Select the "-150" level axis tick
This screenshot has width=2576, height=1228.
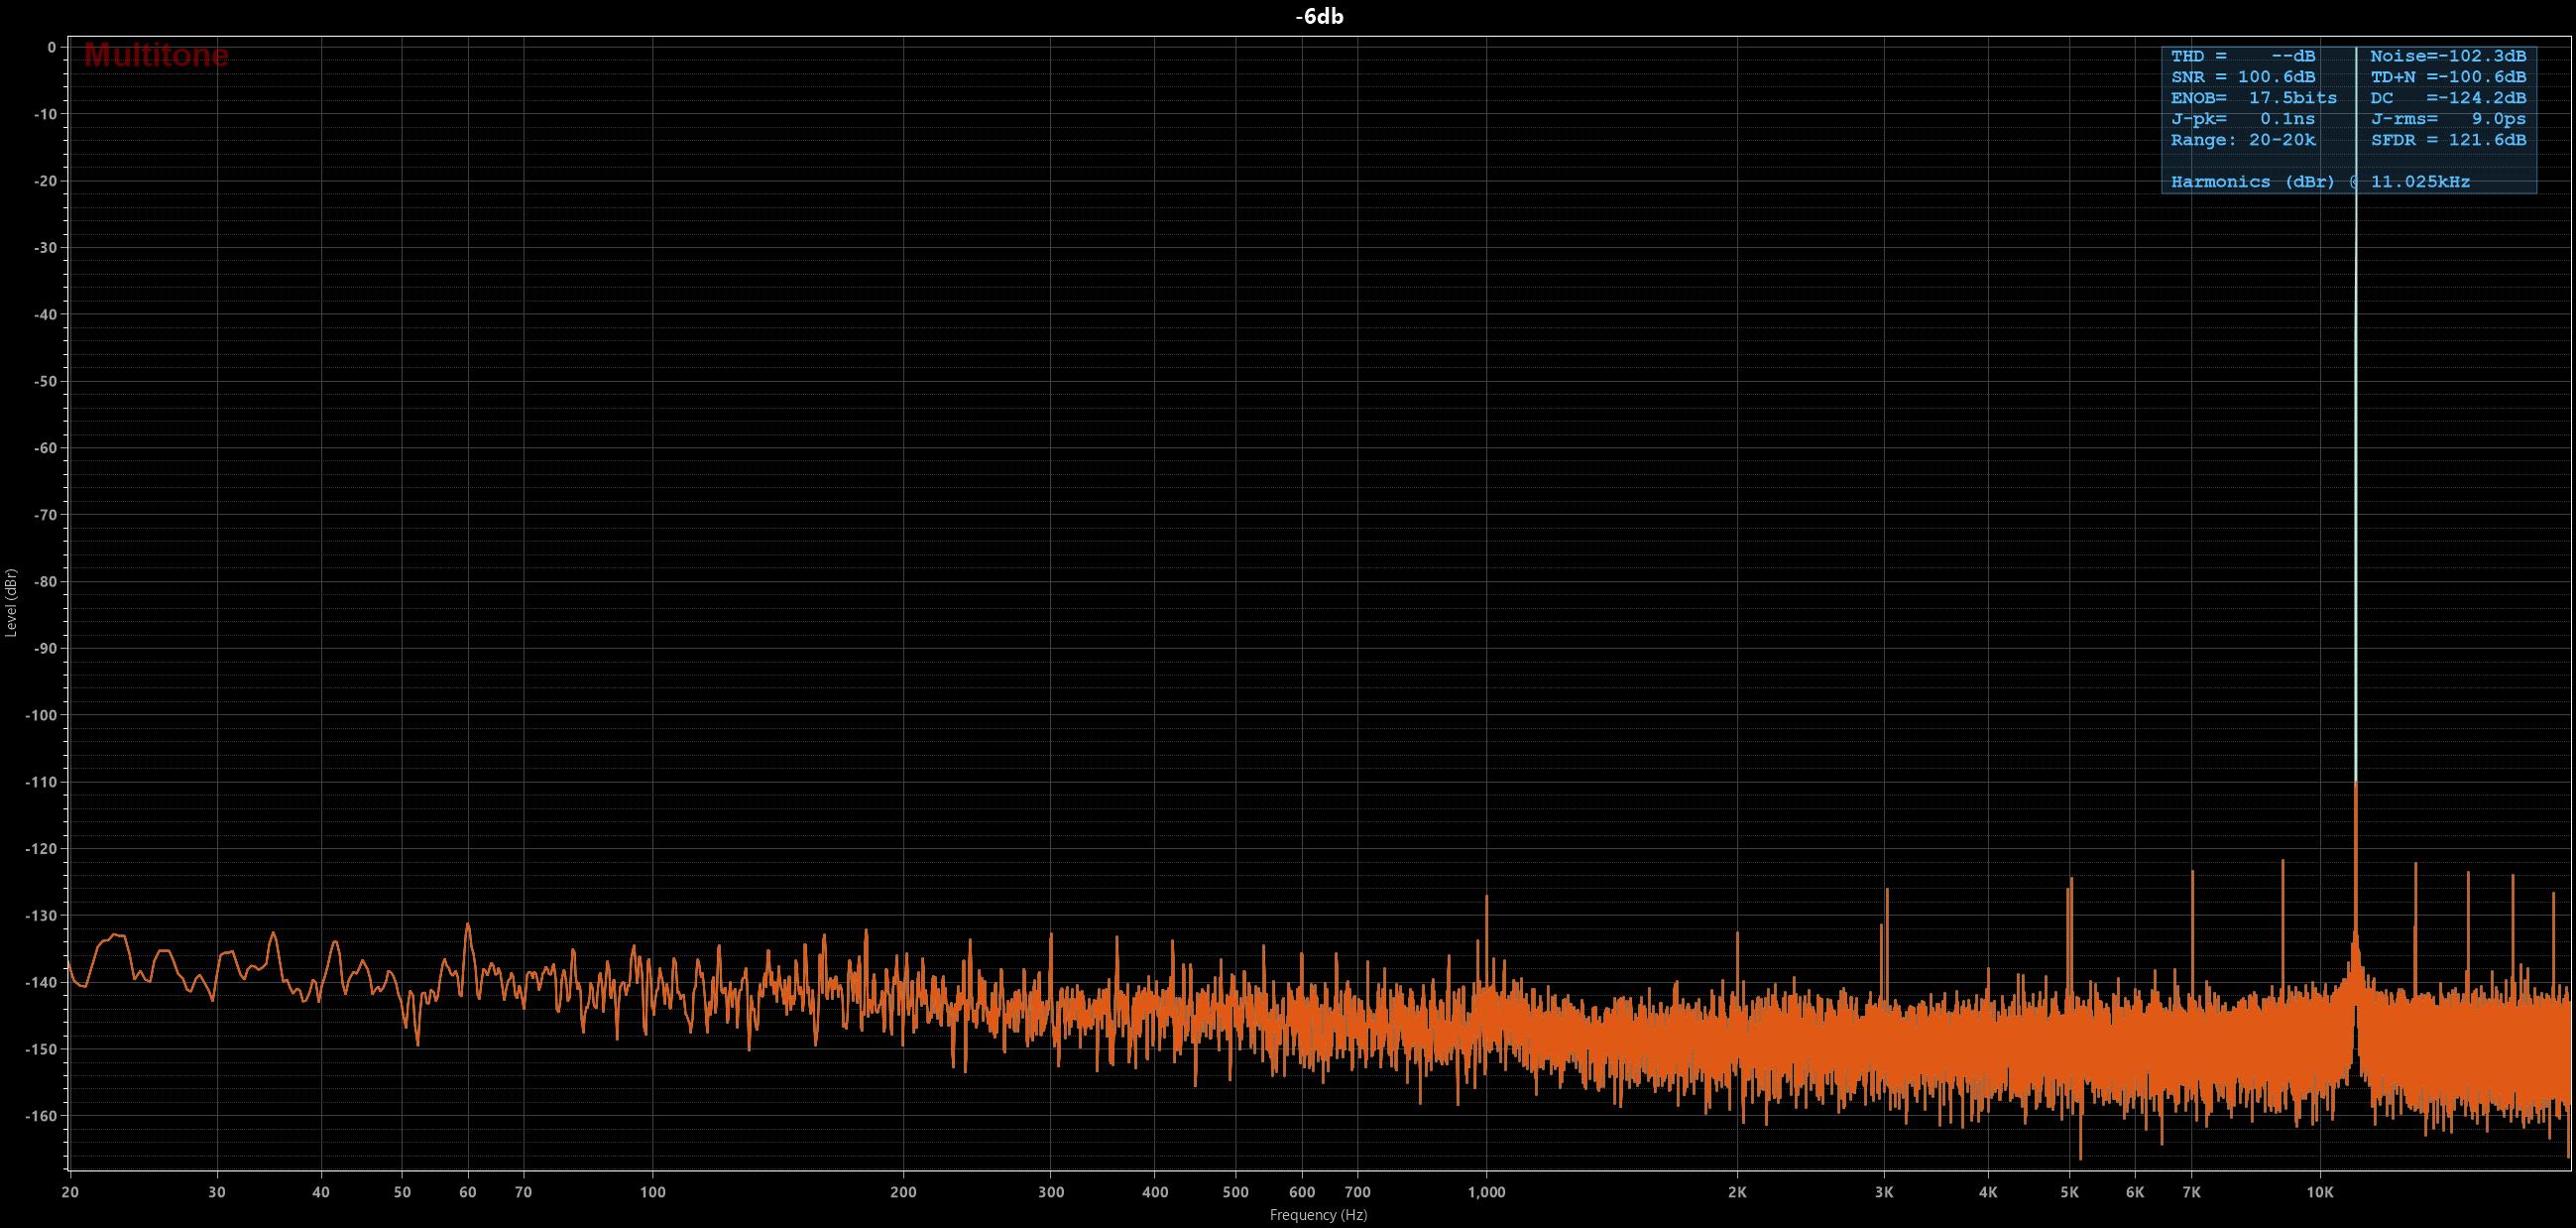point(40,1049)
